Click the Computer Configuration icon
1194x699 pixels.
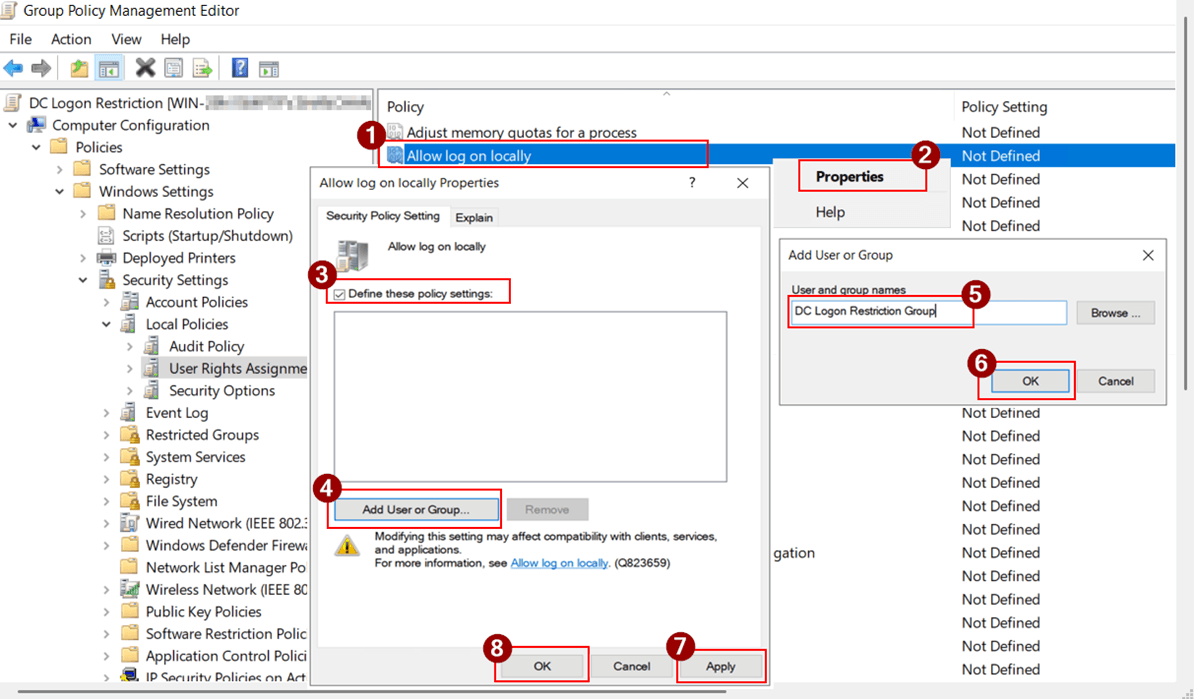pos(37,125)
